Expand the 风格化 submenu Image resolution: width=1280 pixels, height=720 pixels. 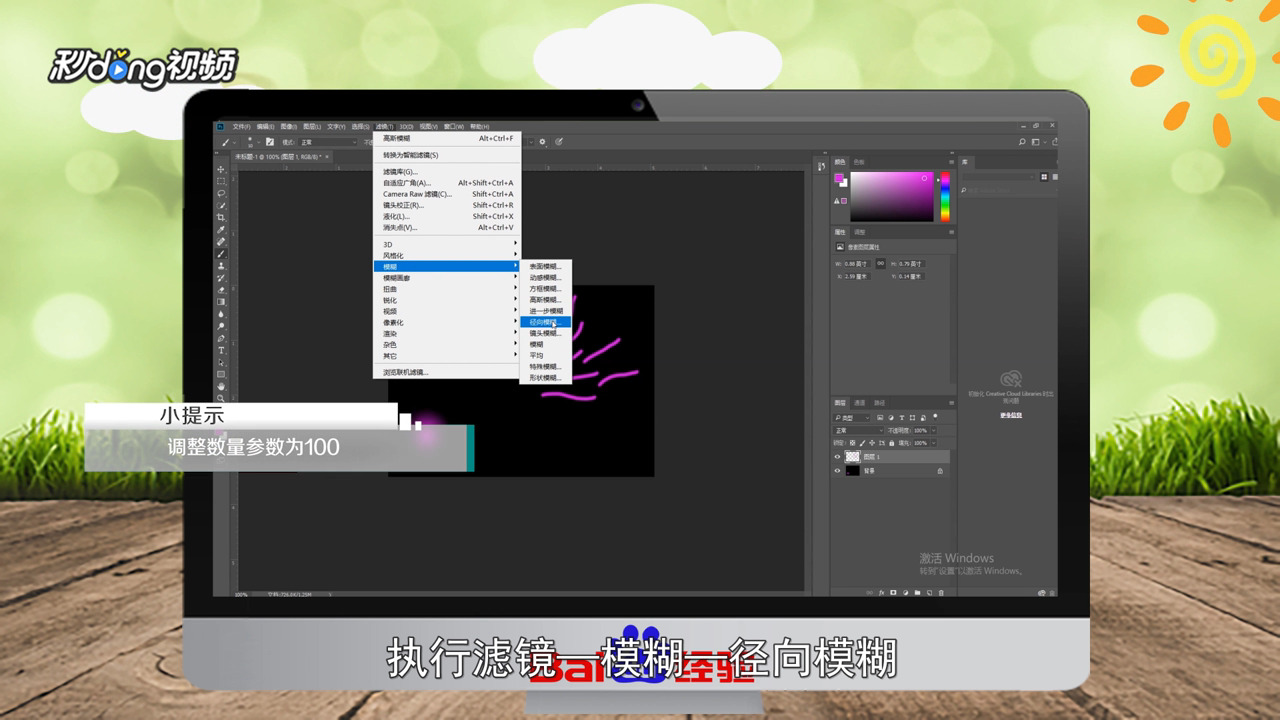447,255
